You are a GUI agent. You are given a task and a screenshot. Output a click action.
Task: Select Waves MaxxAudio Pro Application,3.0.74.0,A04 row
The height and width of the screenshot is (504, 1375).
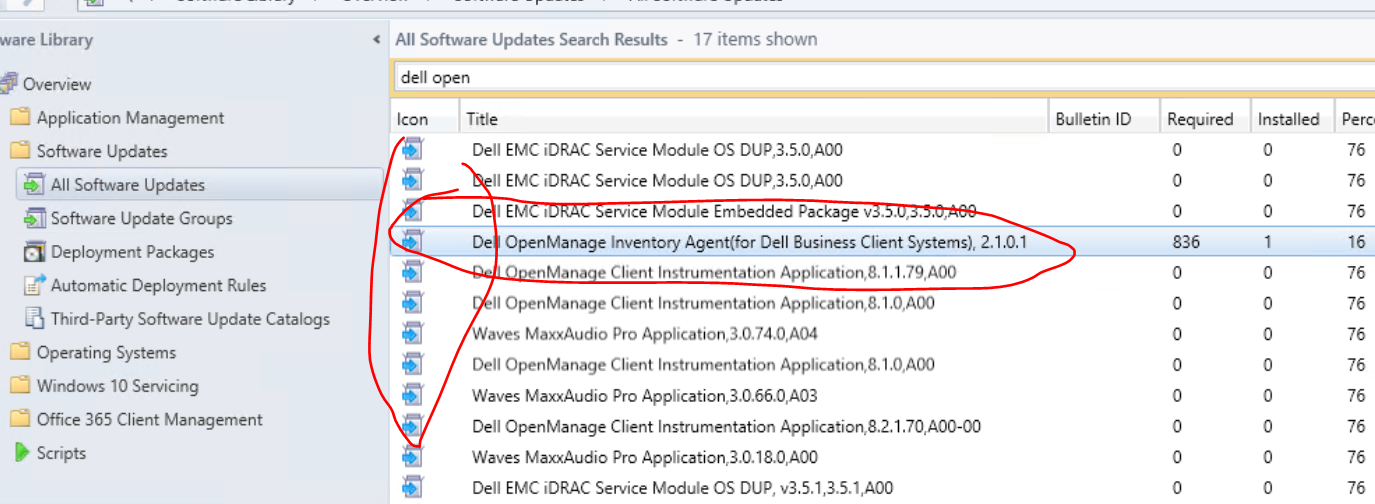[882, 334]
